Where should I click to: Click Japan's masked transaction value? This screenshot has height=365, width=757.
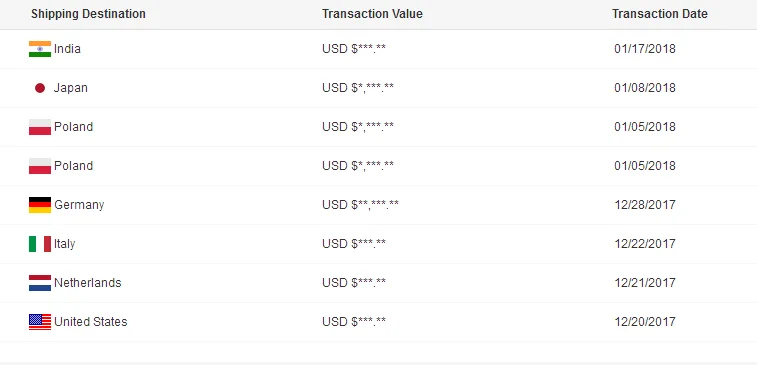coord(358,88)
